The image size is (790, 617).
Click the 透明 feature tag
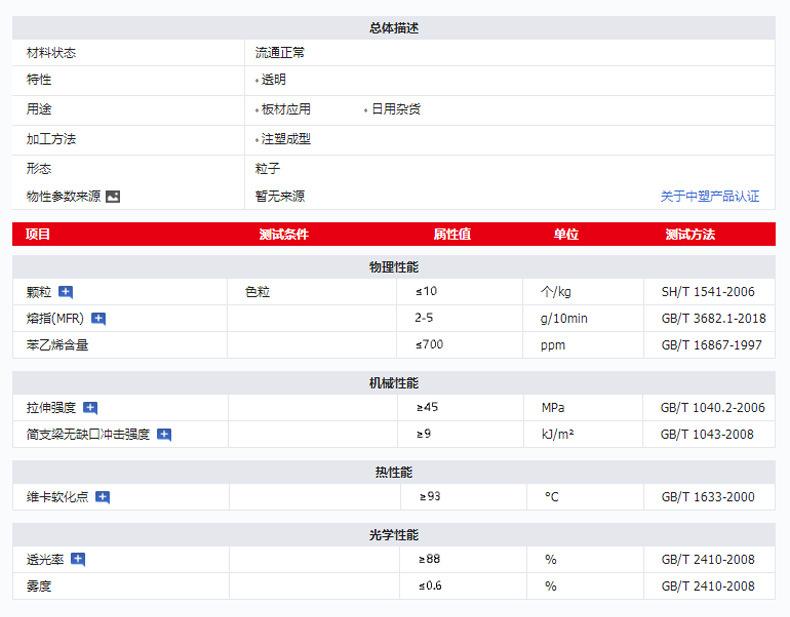pos(273,80)
